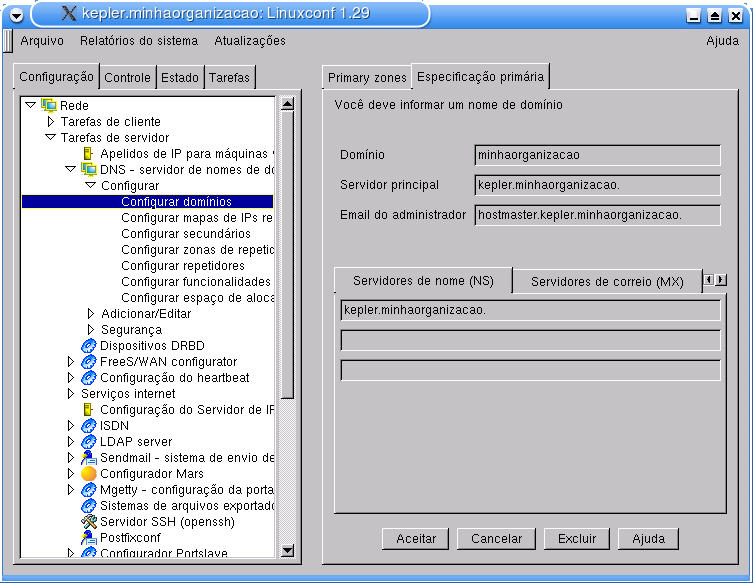753x583 pixels.
Task: Open Relatórios do sistema menu
Action: click(139, 41)
